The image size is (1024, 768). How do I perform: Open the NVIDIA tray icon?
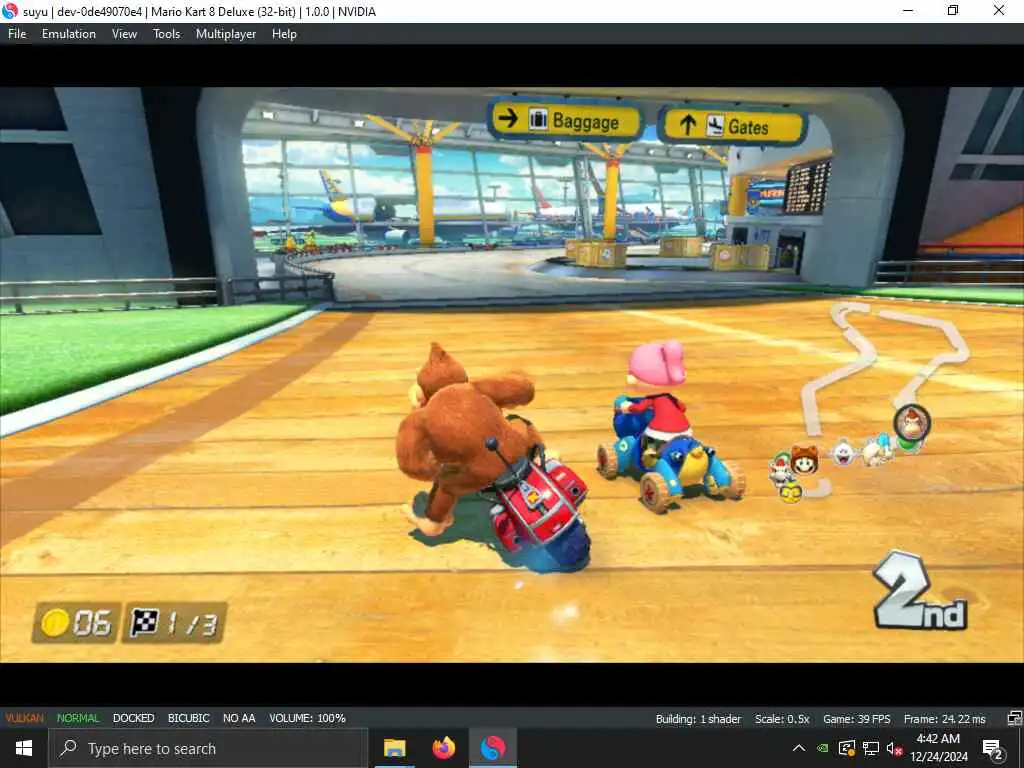(x=823, y=748)
